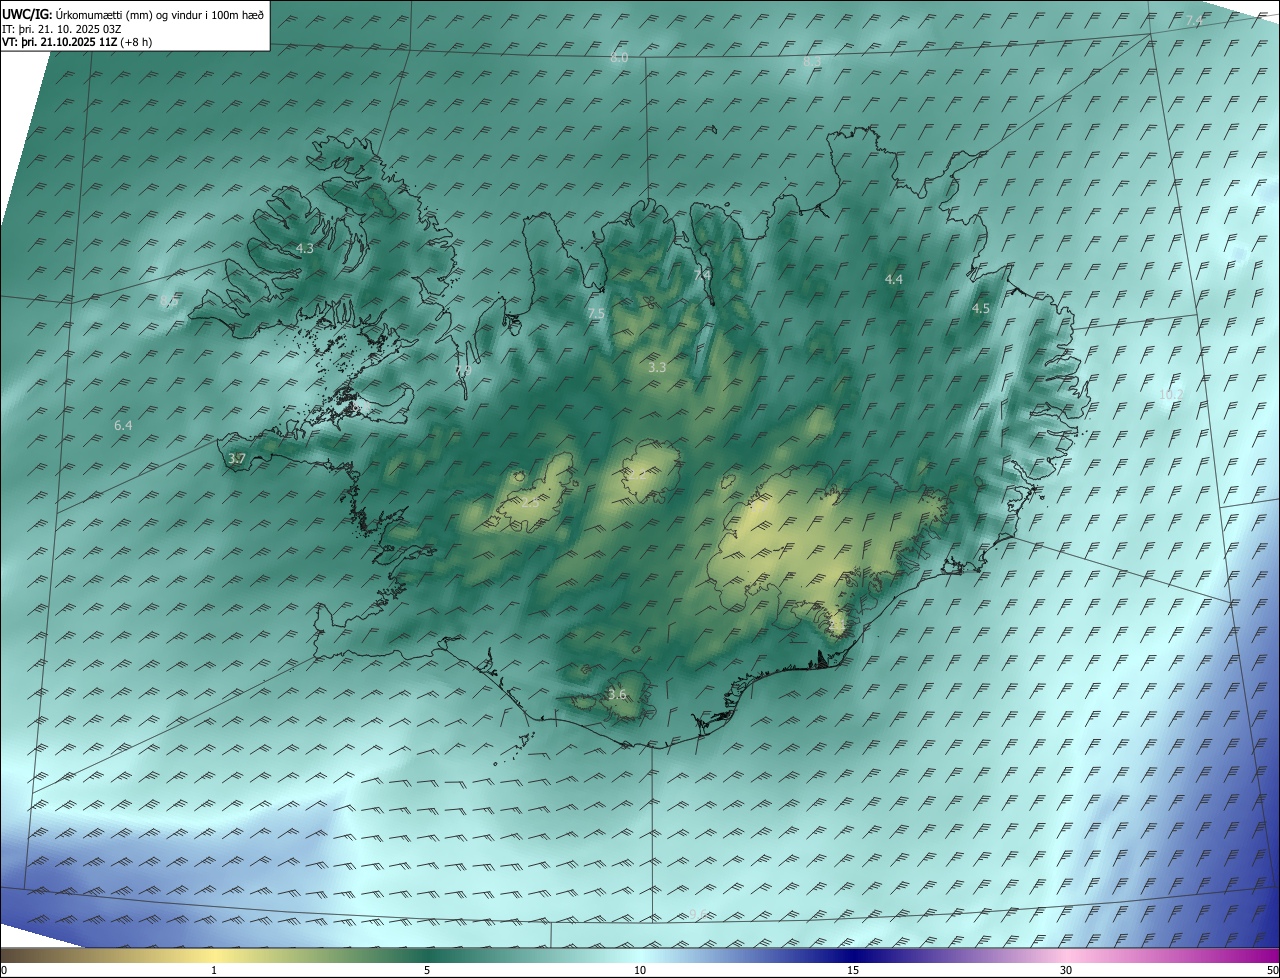
Task: Click the '50' tick label on the color scale
Action: tap(1272, 971)
